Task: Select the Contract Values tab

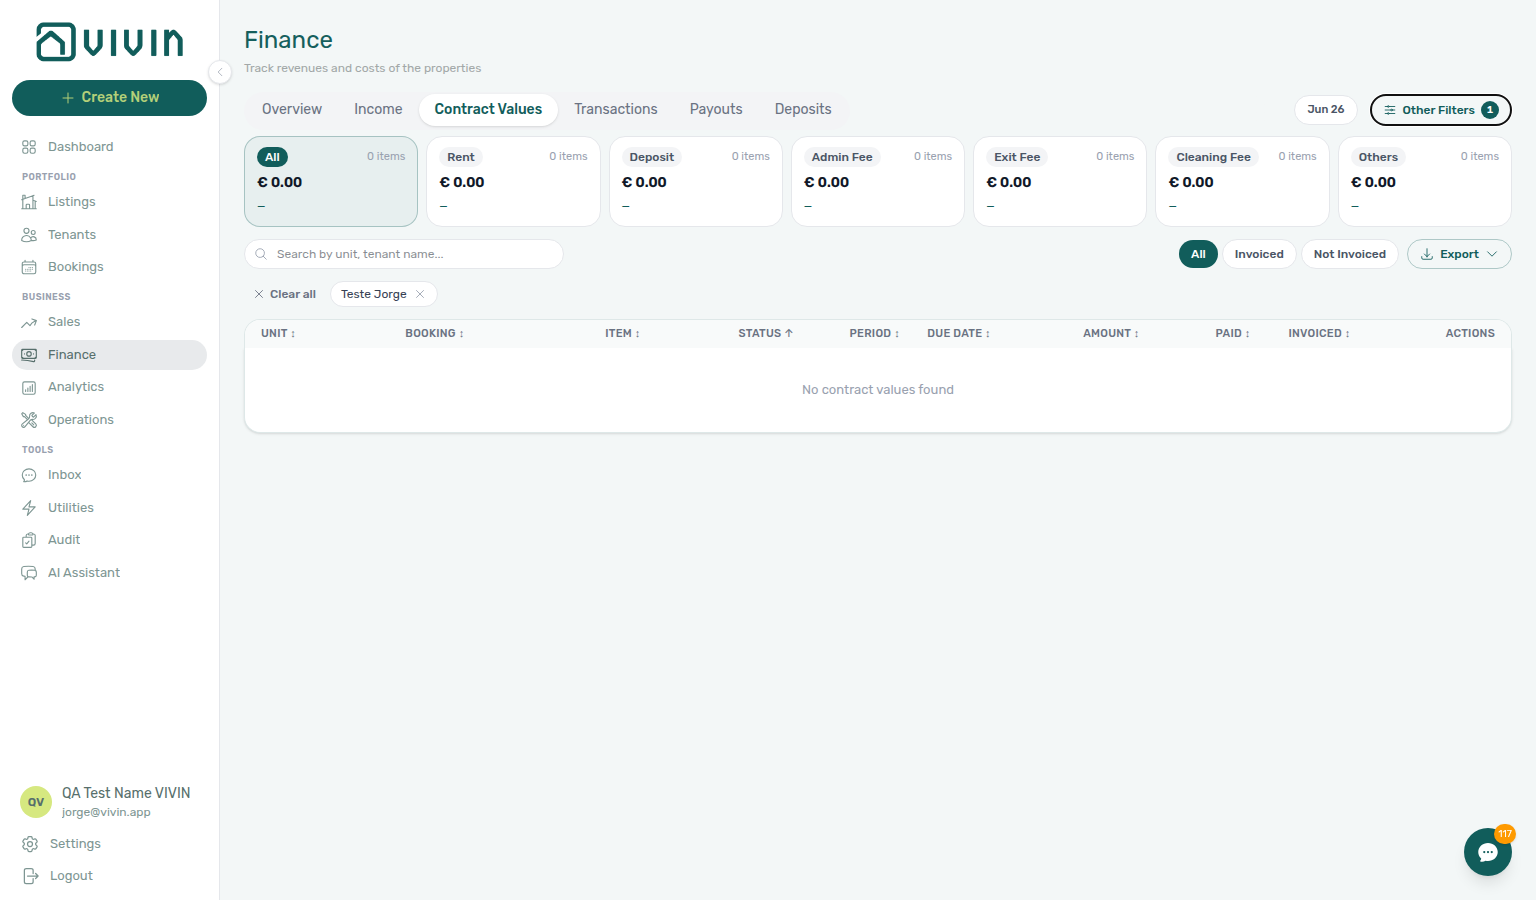Action: (x=488, y=109)
